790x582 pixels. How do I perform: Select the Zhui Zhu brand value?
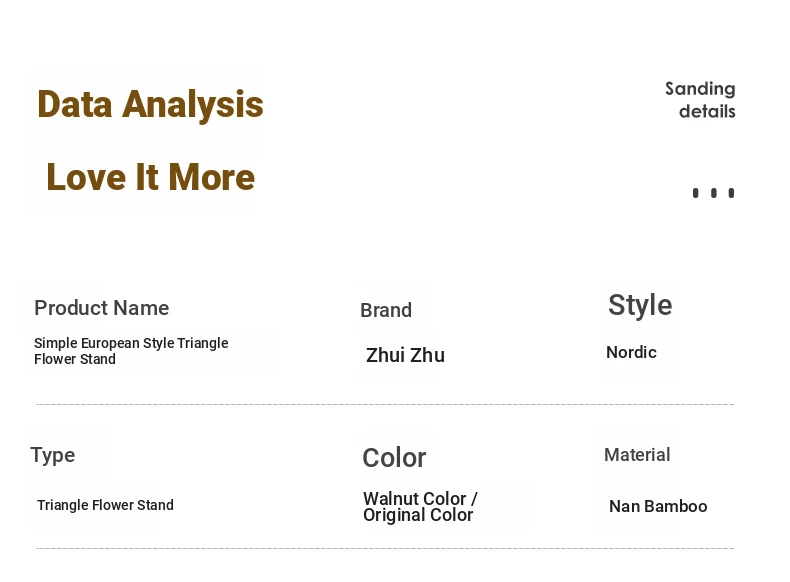click(405, 355)
